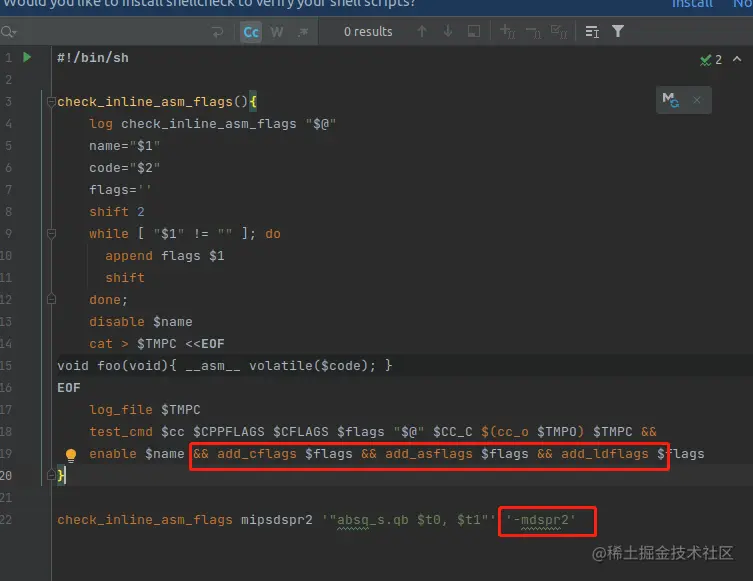Click 'cat > $TMPC <<EOF' line

coord(157,344)
